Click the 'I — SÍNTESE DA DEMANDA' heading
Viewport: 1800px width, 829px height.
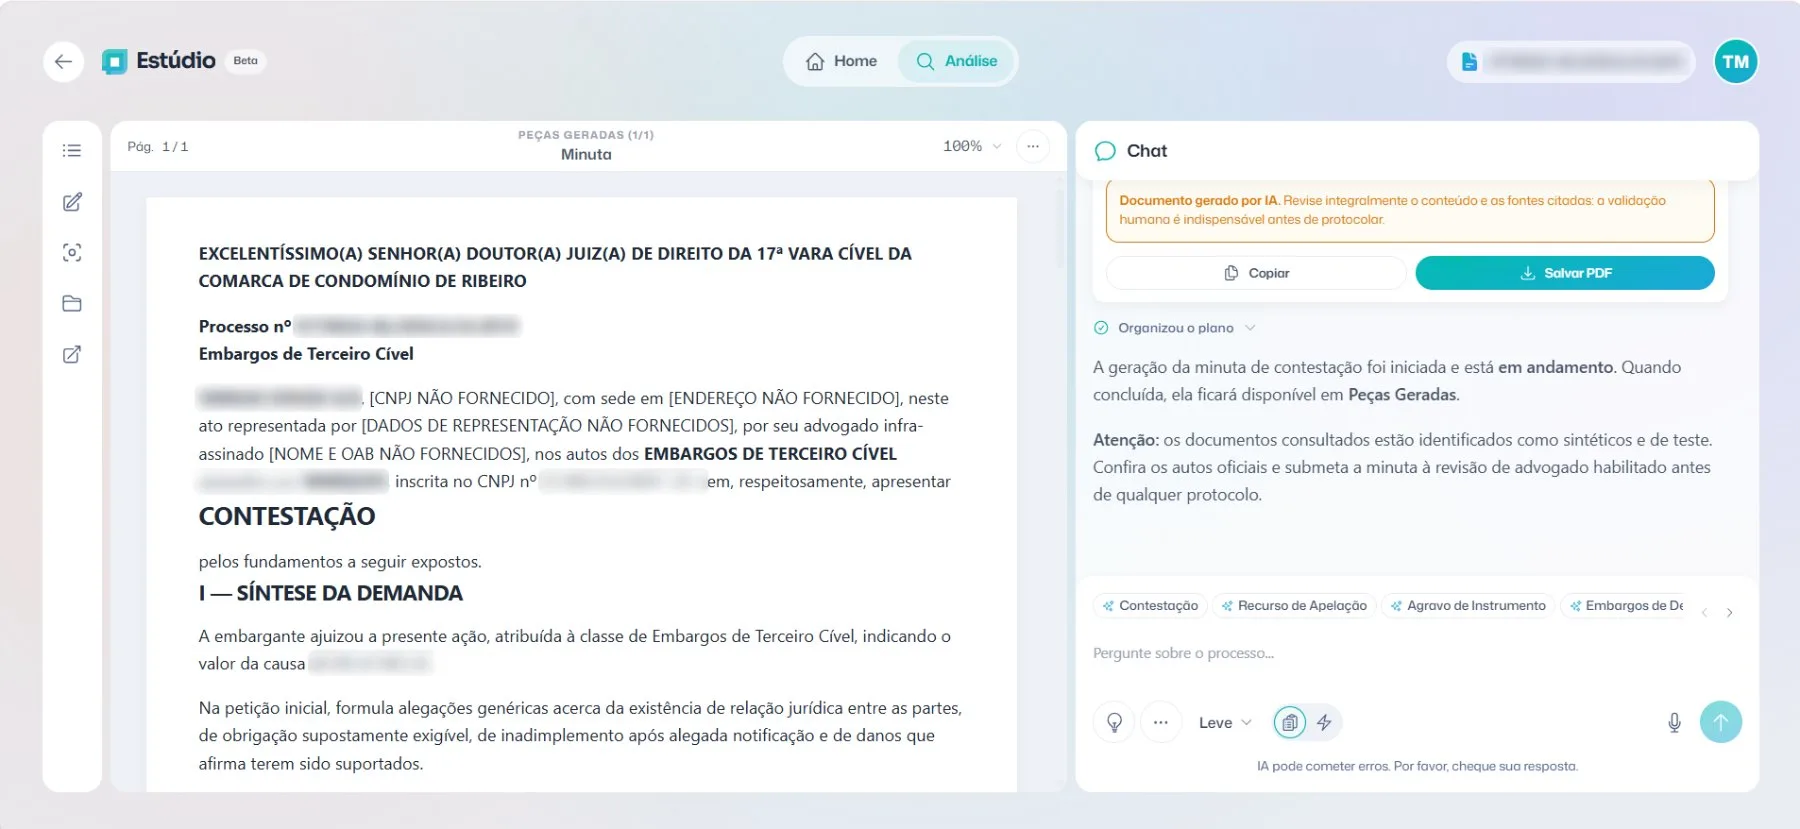331,593
